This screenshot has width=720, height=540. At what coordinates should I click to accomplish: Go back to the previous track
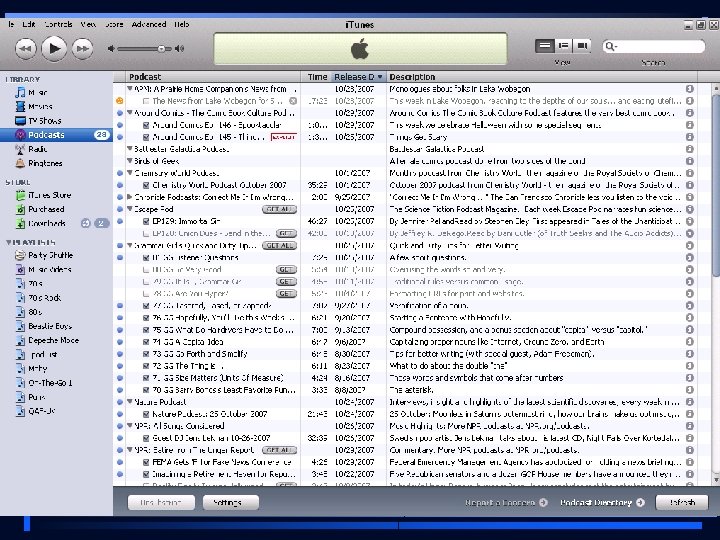(x=25, y=47)
